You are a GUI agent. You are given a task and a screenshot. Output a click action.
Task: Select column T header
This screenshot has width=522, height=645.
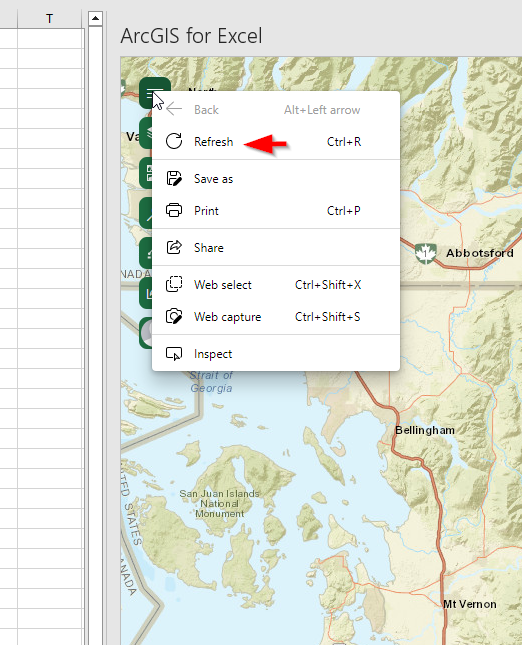pos(49,19)
